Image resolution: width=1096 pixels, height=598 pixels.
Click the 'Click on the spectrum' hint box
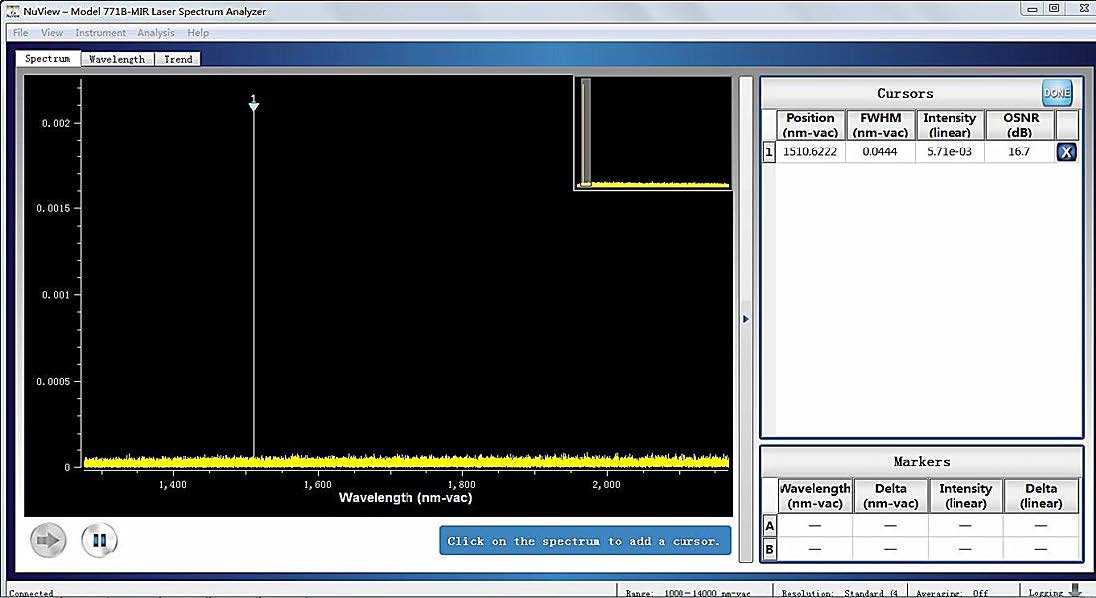coord(585,541)
